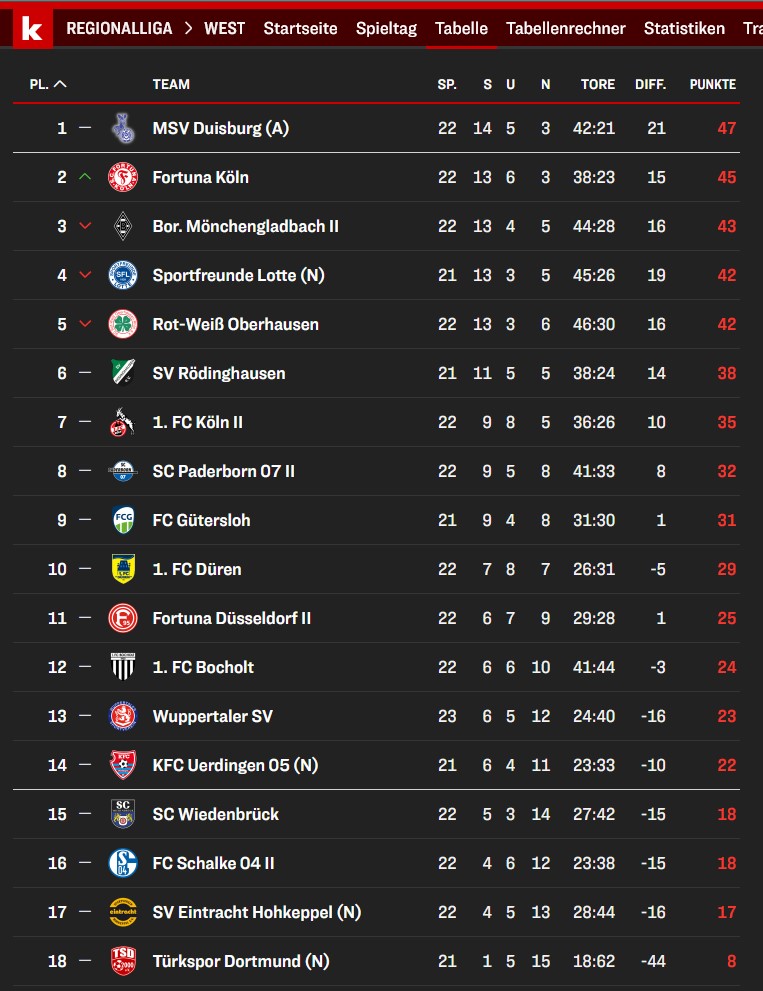
Task: Go to the Statistiken tab
Action: coord(684,28)
